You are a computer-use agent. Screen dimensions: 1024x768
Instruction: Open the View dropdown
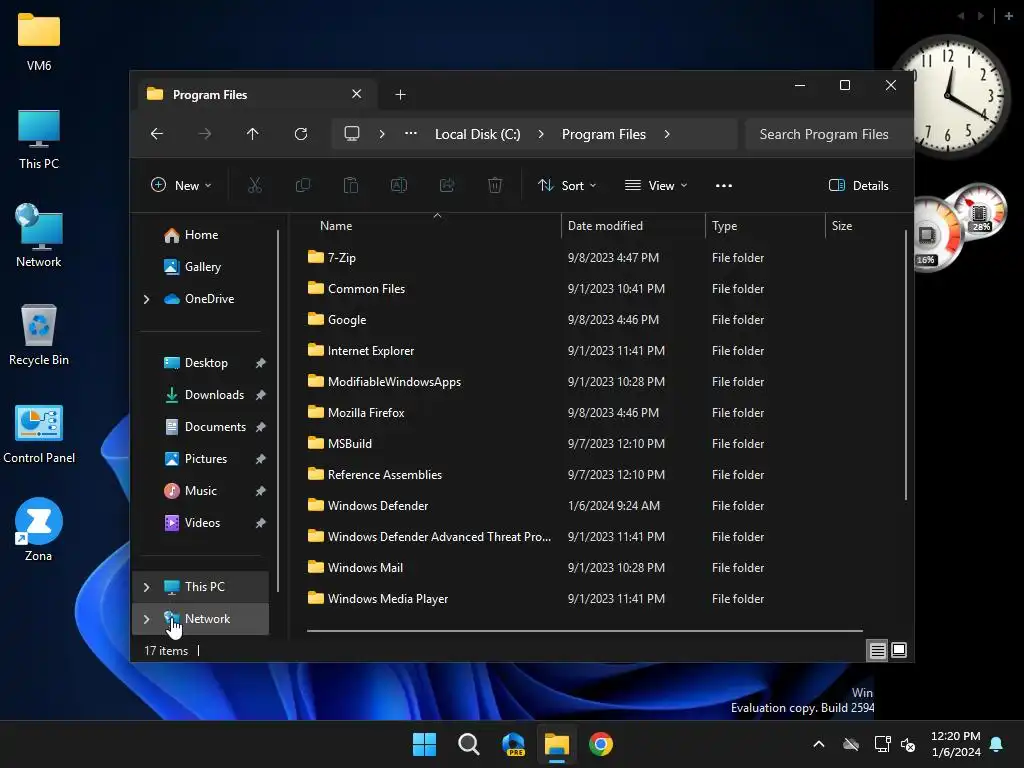click(x=656, y=185)
